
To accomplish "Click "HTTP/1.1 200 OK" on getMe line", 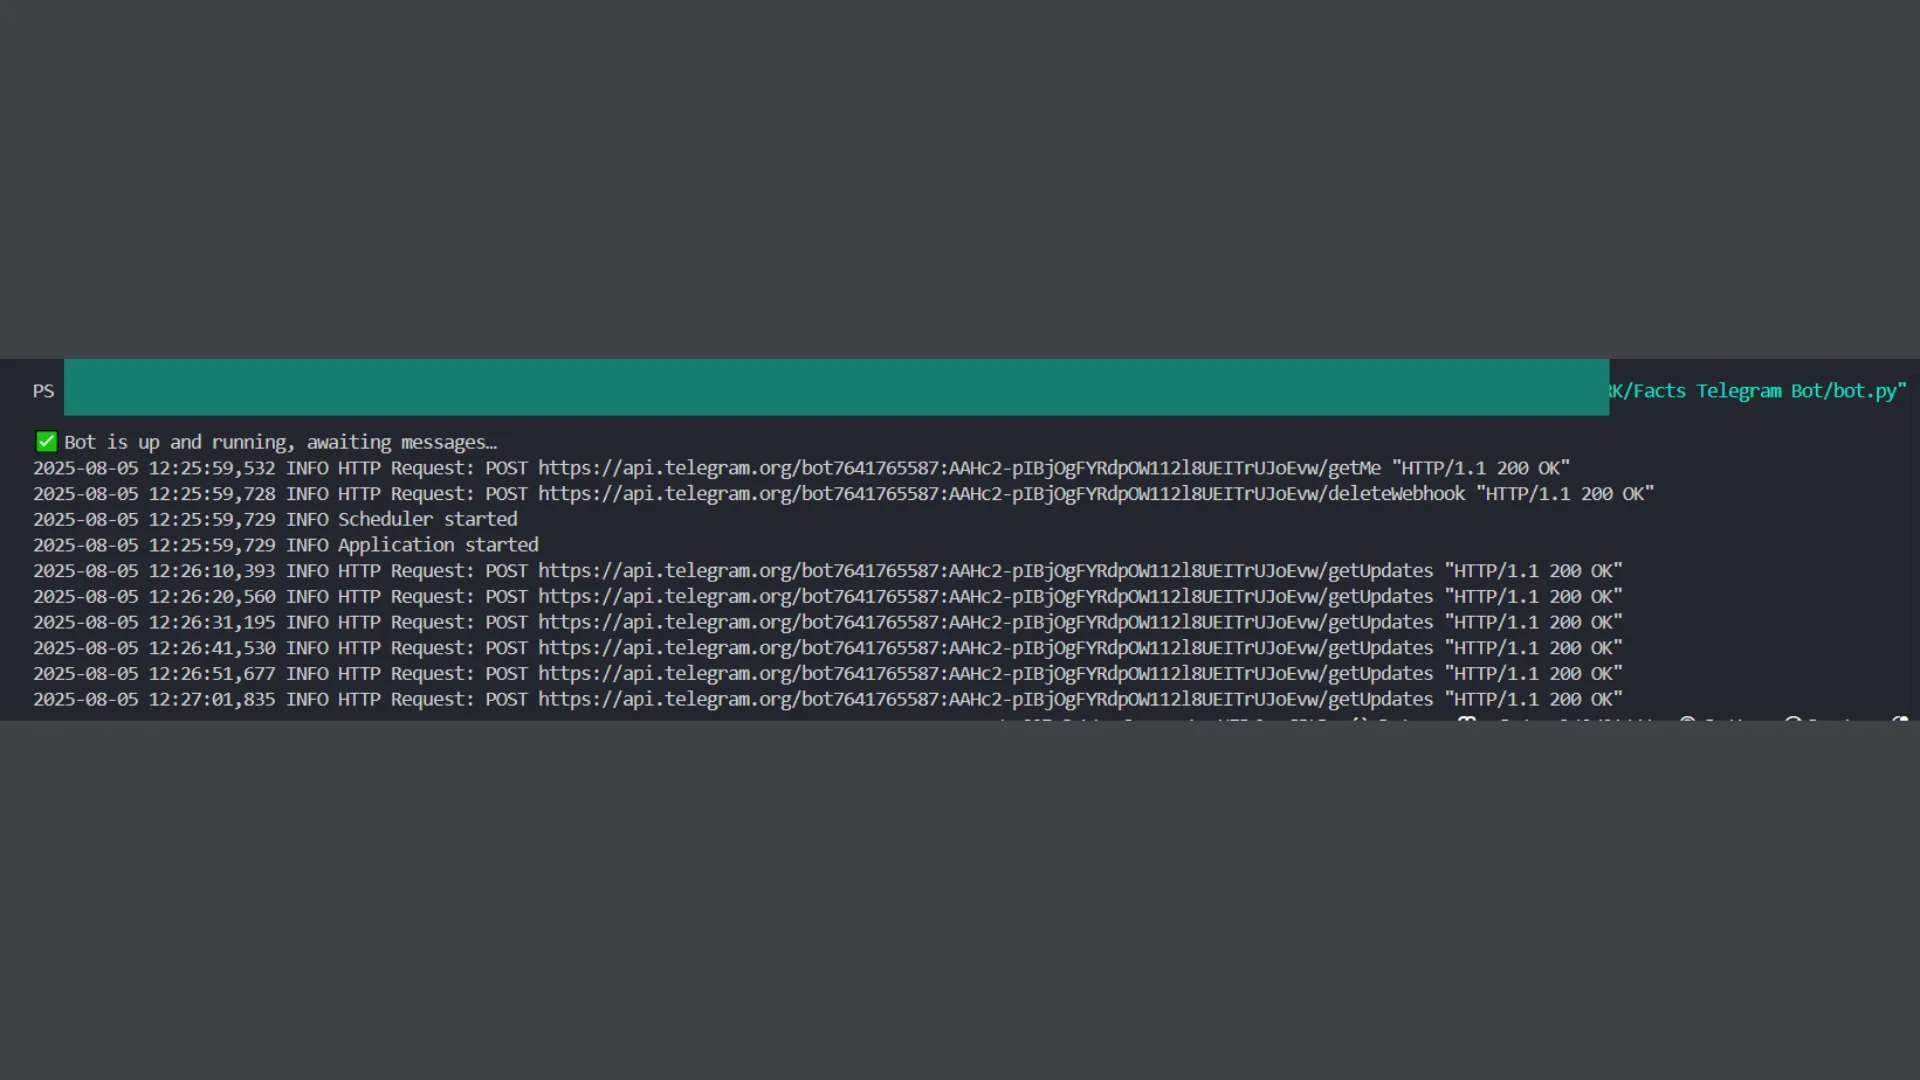I will point(1481,468).
